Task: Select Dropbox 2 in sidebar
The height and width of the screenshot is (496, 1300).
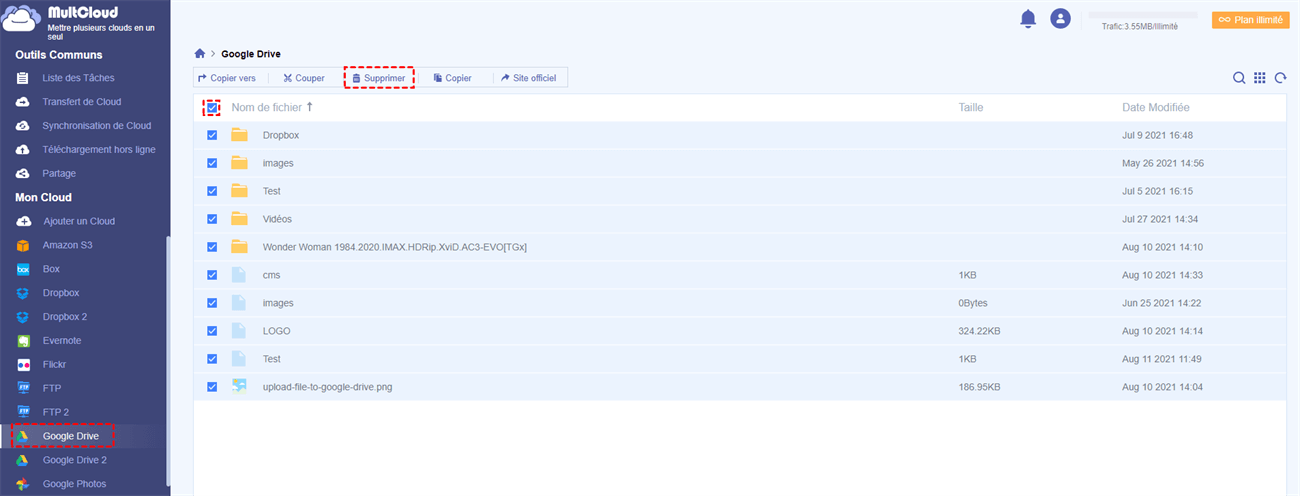Action: [65, 317]
